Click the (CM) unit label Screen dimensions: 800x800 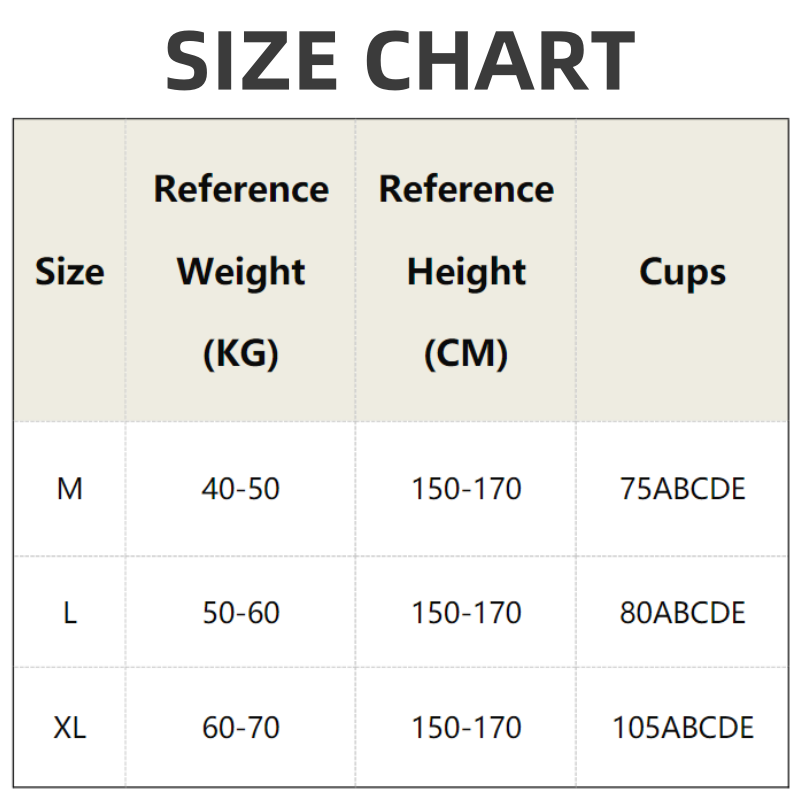click(x=466, y=353)
